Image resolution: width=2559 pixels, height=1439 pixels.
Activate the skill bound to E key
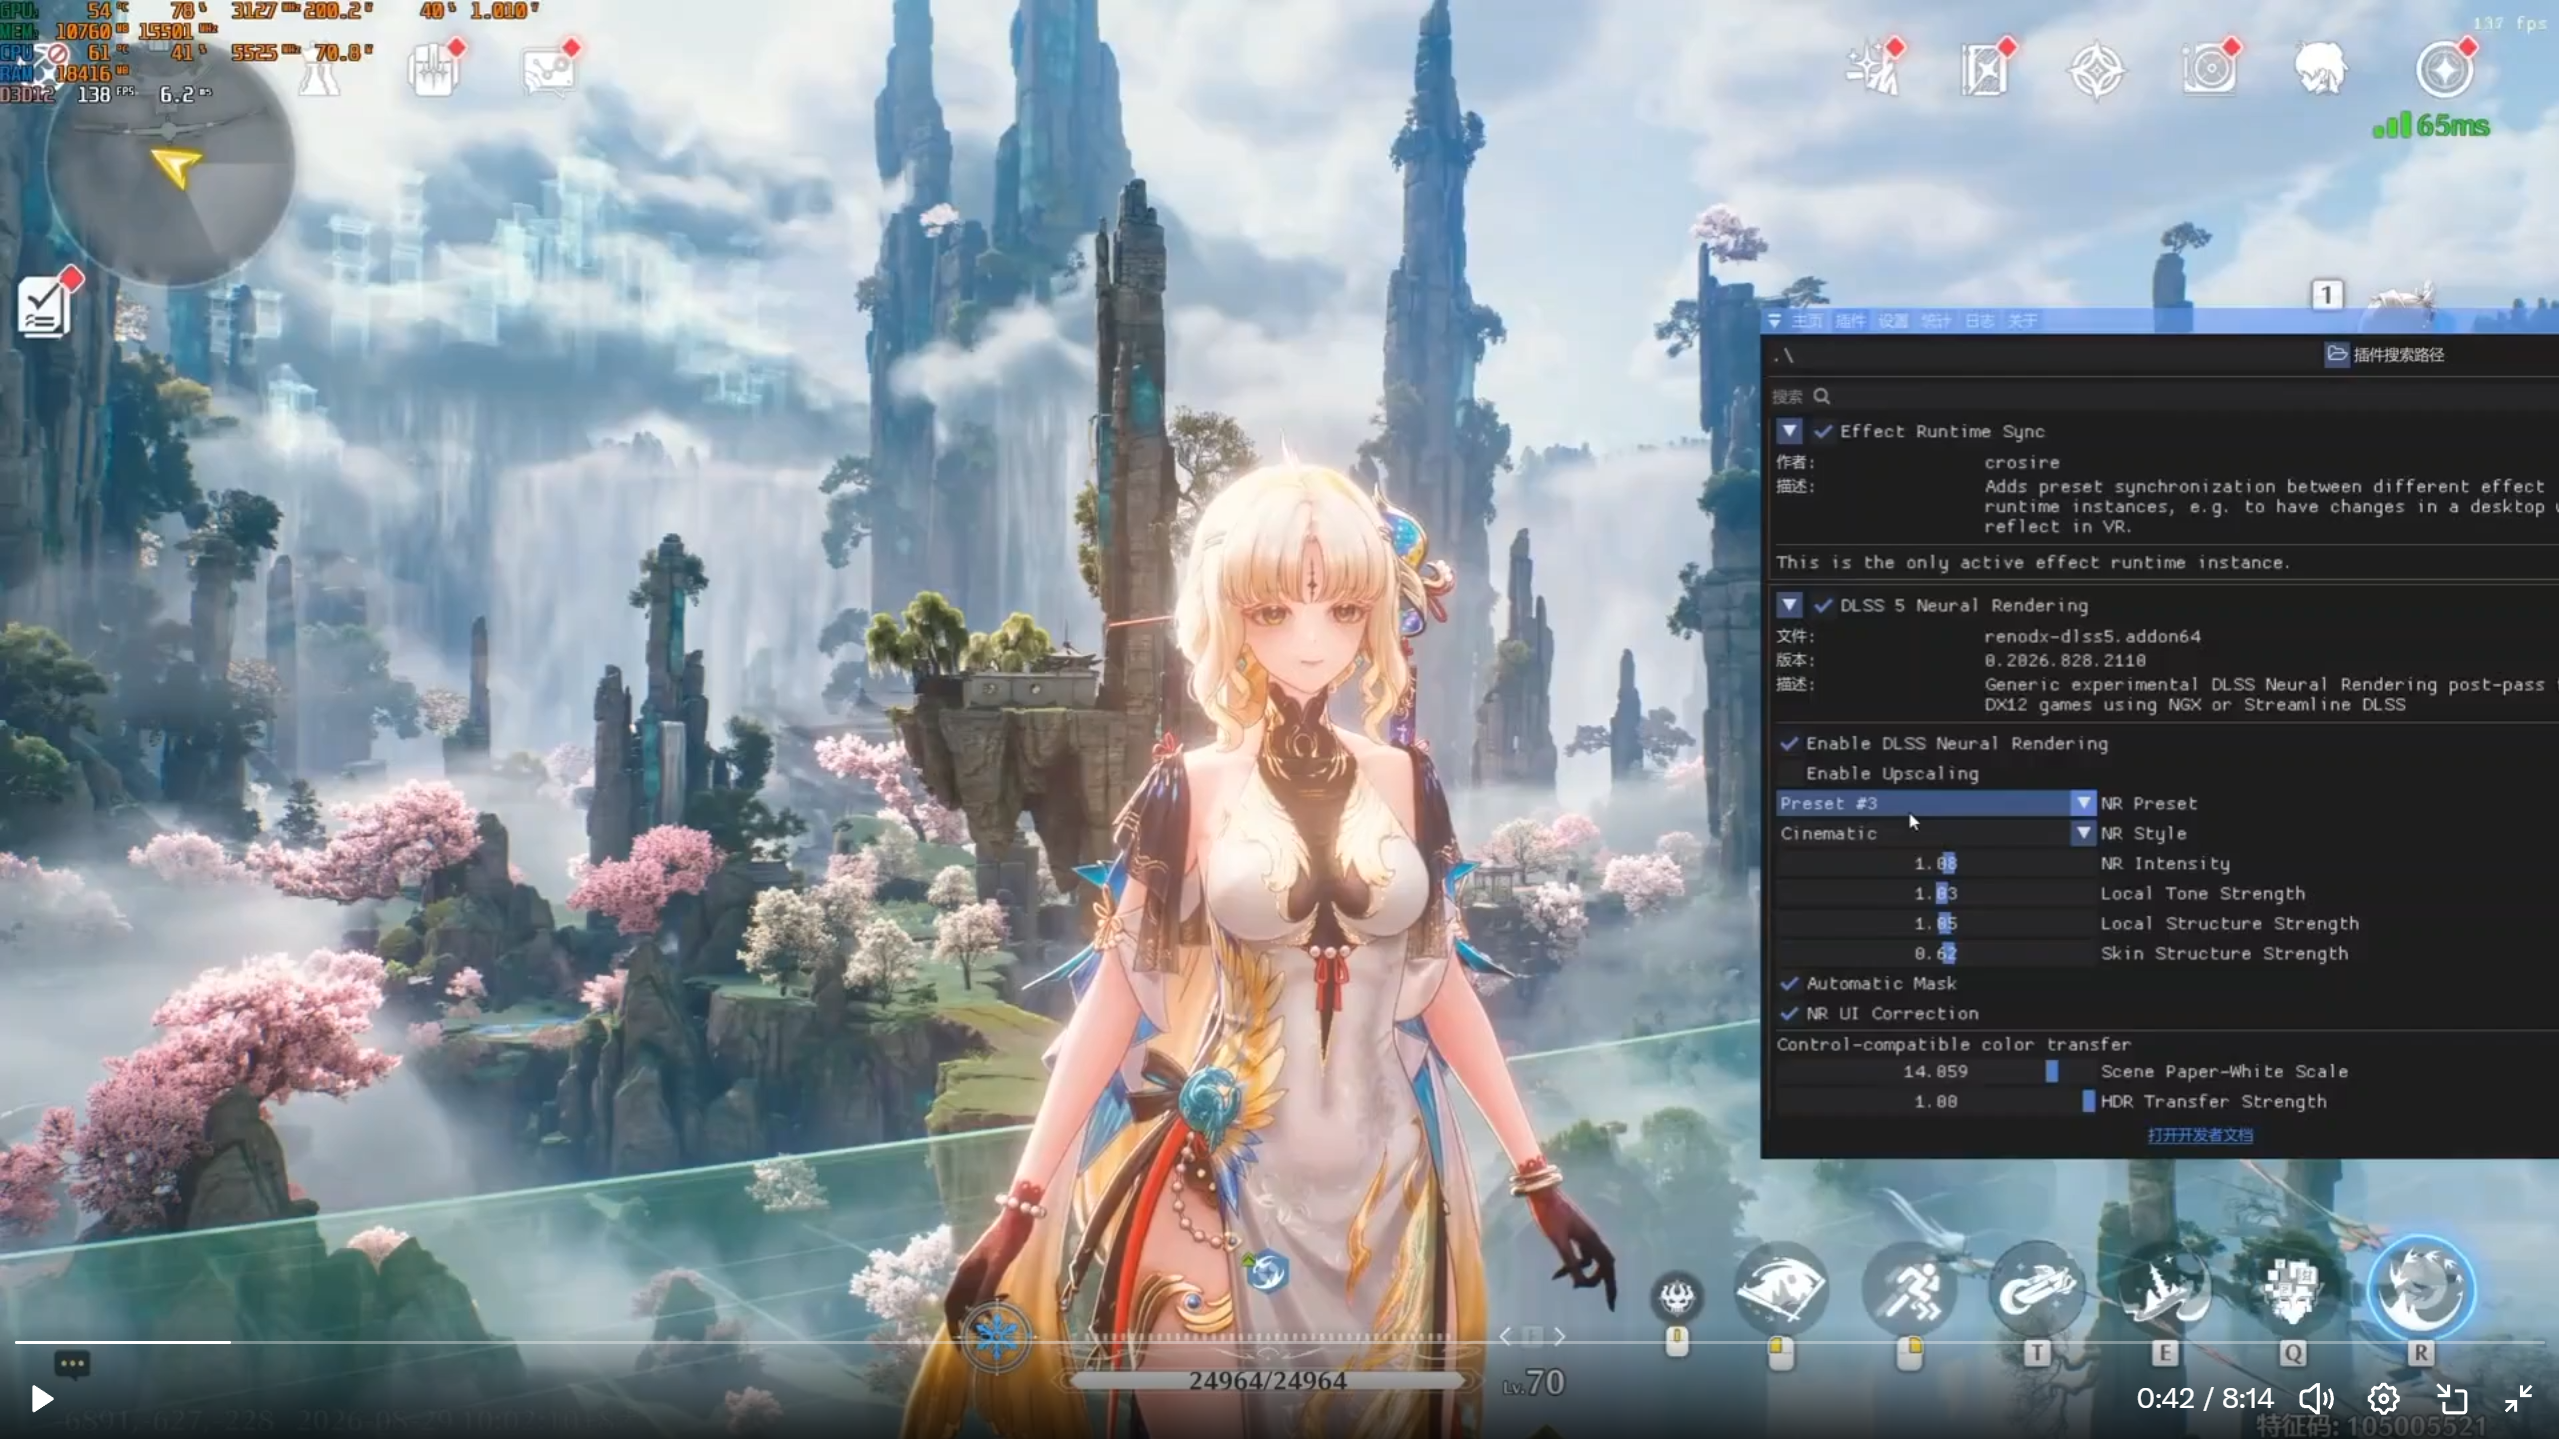[x=2165, y=1288]
